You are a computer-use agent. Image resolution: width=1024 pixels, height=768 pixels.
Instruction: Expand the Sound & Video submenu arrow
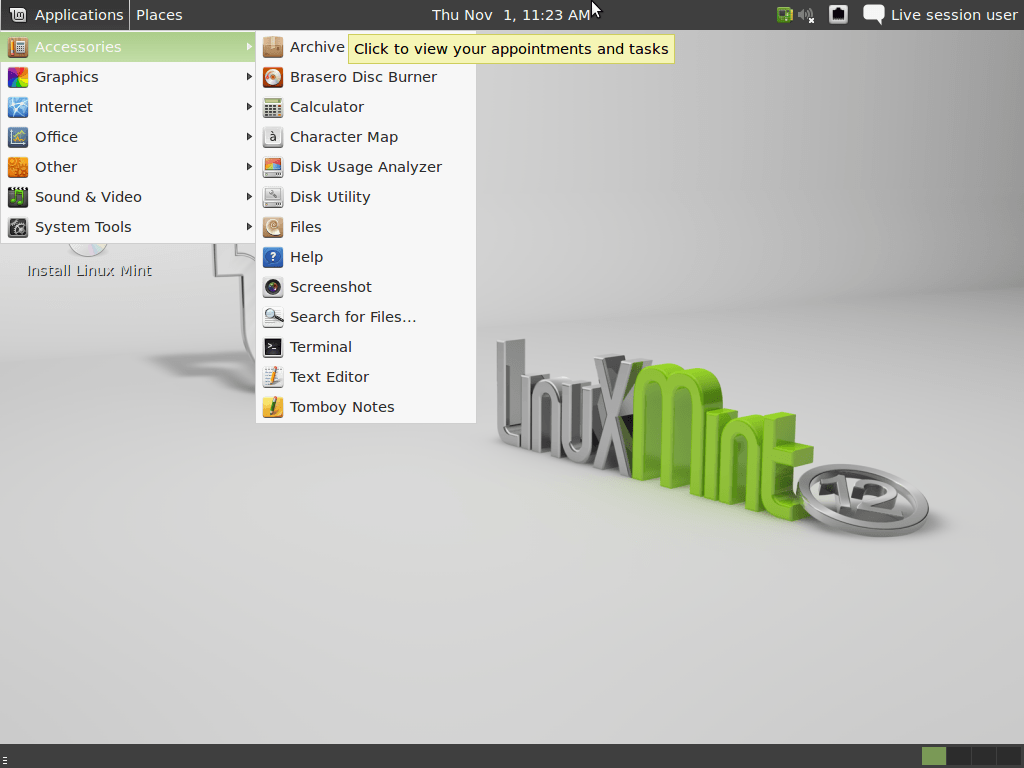(x=249, y=197)
